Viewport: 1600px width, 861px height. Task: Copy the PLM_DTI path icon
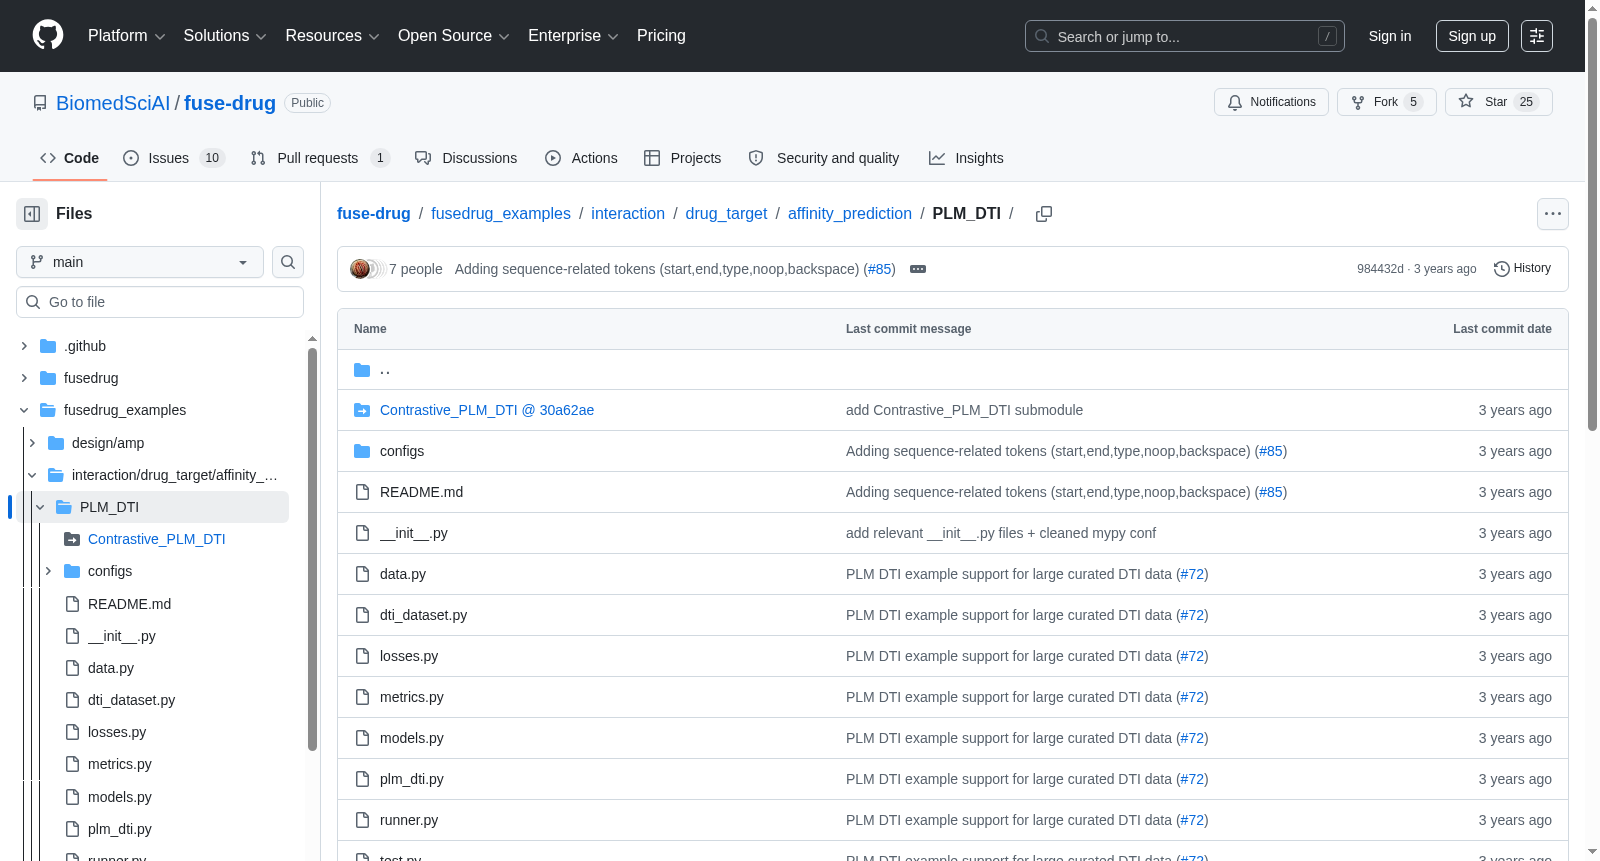tap(1044, 214)
